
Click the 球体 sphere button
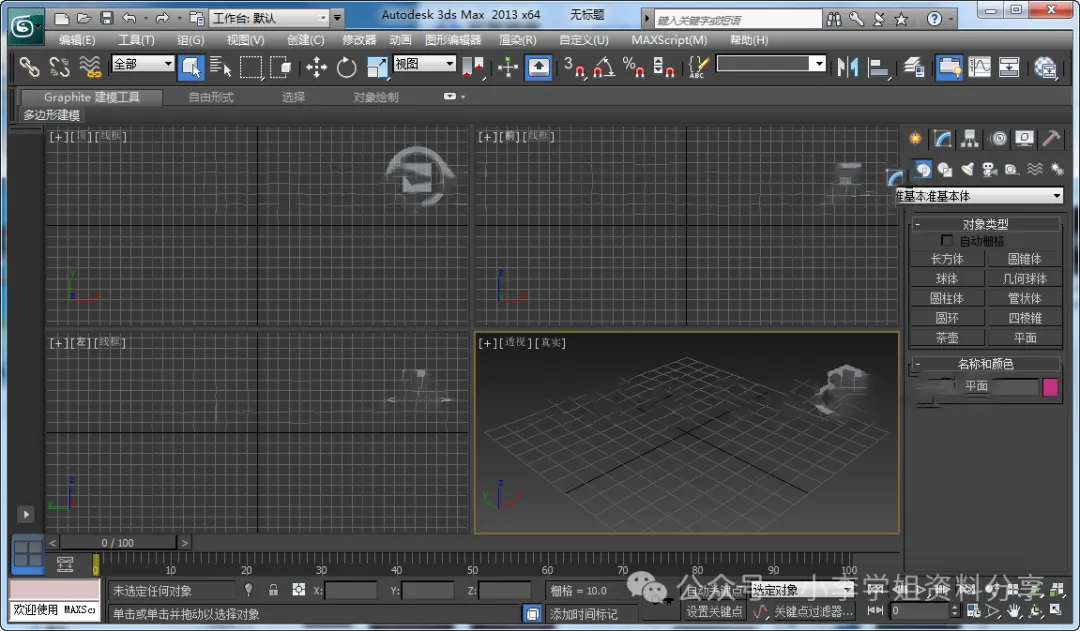(x=946, y=278)
